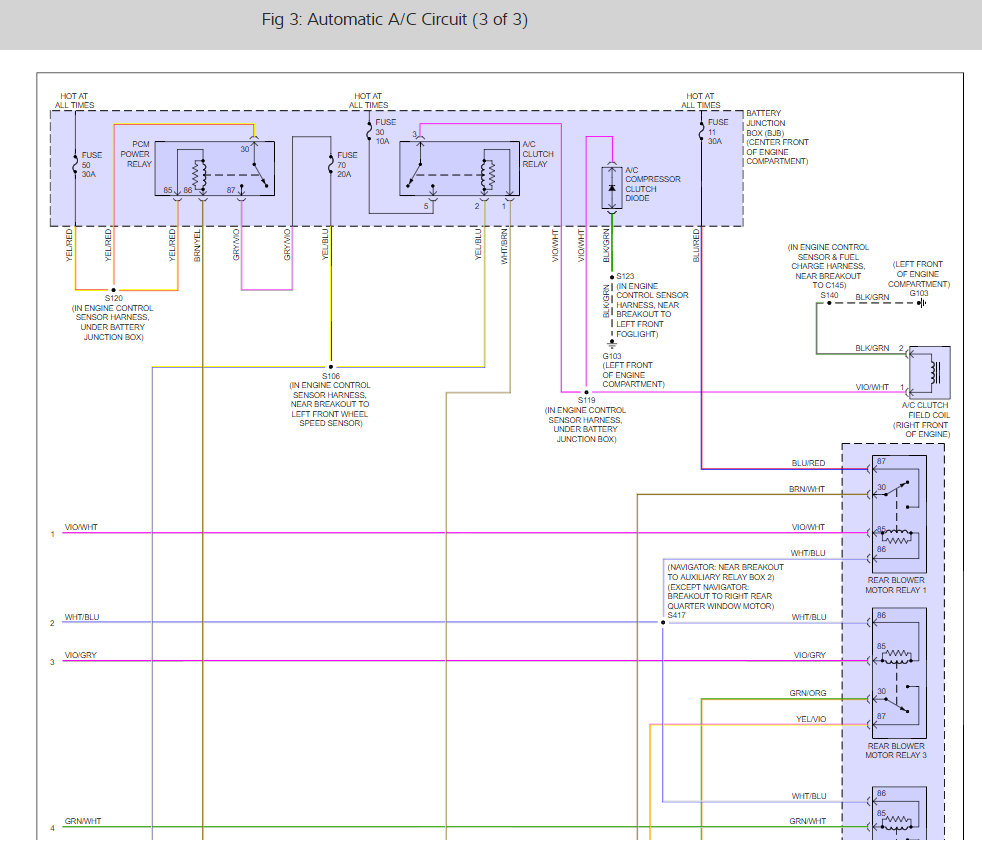Click the S120 splice dot
The image size is (982, 856).
[113, 290]
